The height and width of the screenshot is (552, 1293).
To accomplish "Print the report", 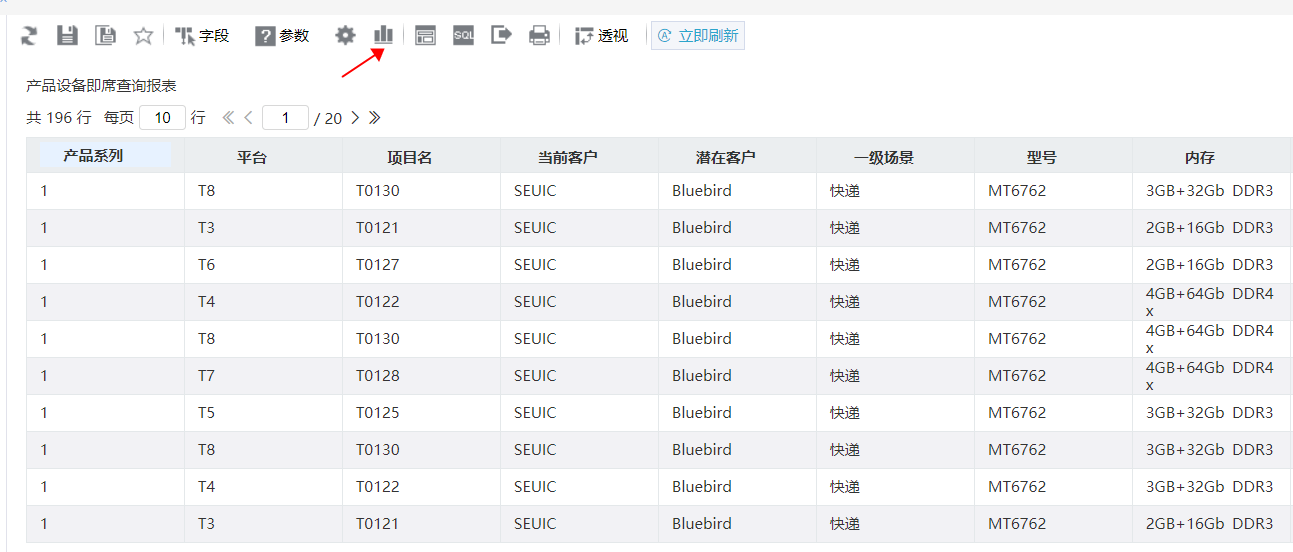I will [x=539, y=36].
